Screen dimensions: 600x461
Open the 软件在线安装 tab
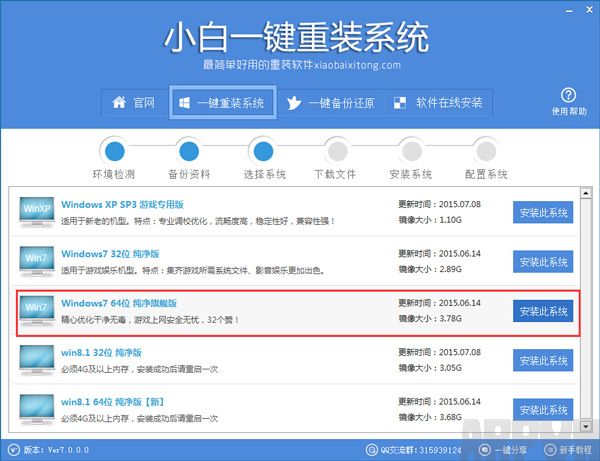[439, 102]
